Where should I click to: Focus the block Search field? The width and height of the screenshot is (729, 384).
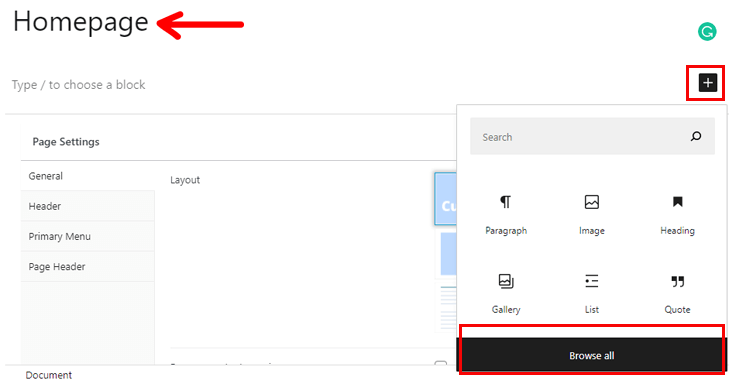click(x=592, y=136)
